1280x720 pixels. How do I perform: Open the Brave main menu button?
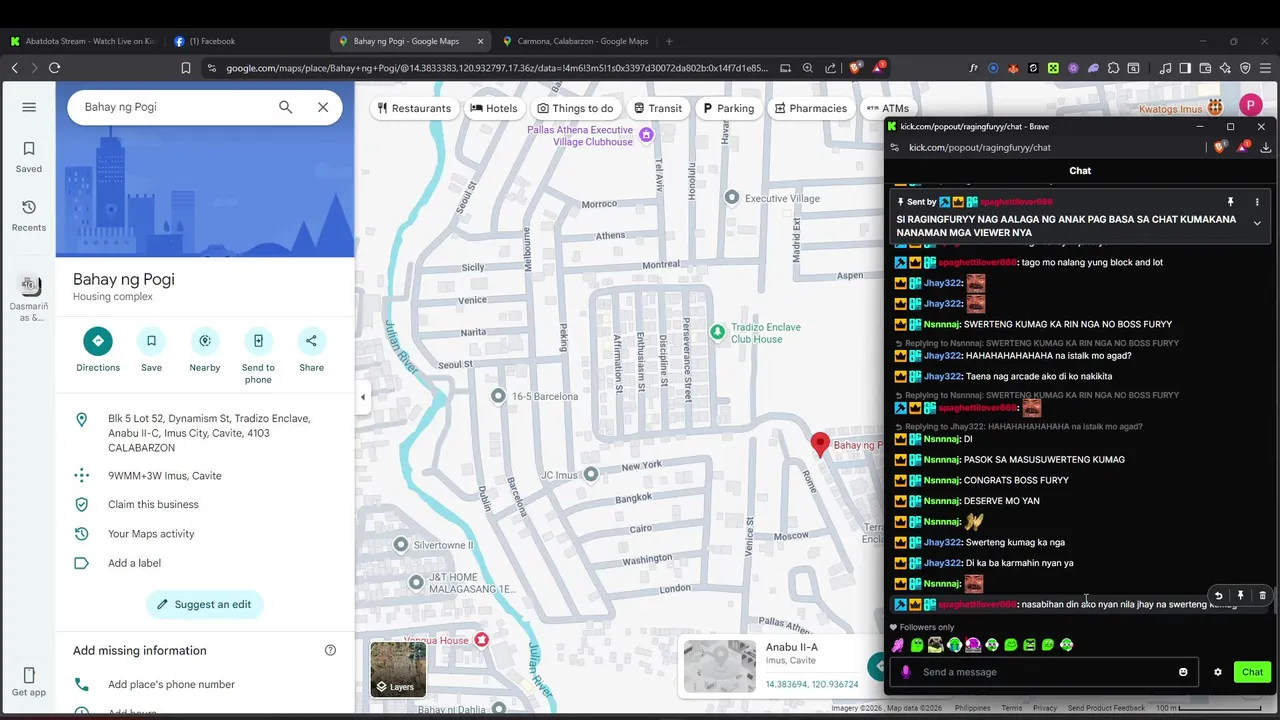click(1265, 68)
